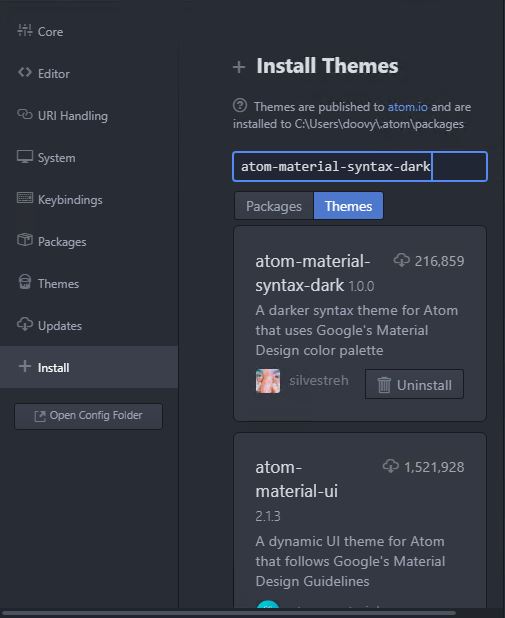The image size is (505, 618).
Task: Open URI Handling via its link icon
Action: pyautogui.click(x=24, y=114)
